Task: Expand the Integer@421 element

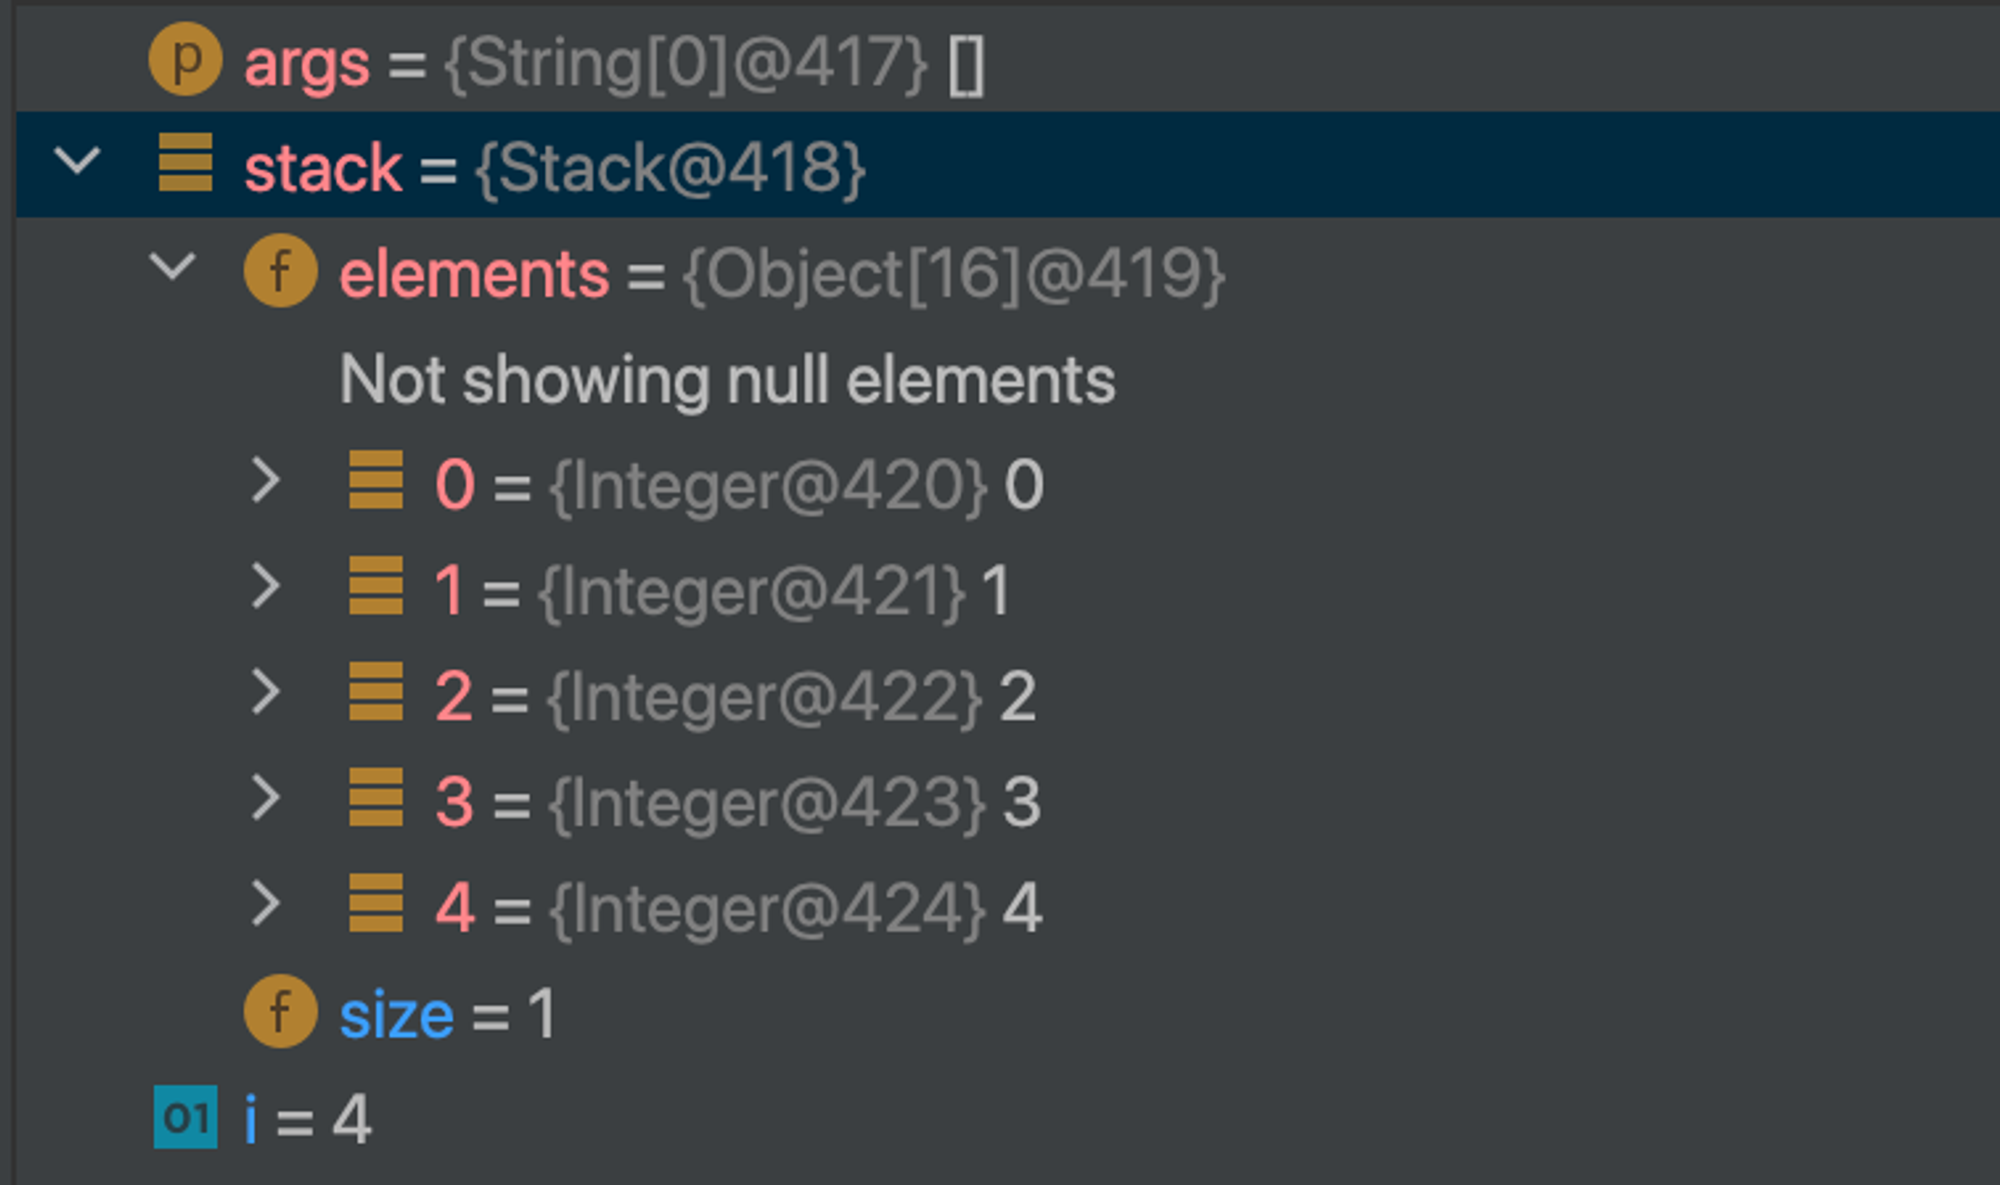Action: (x=266, y=586)
